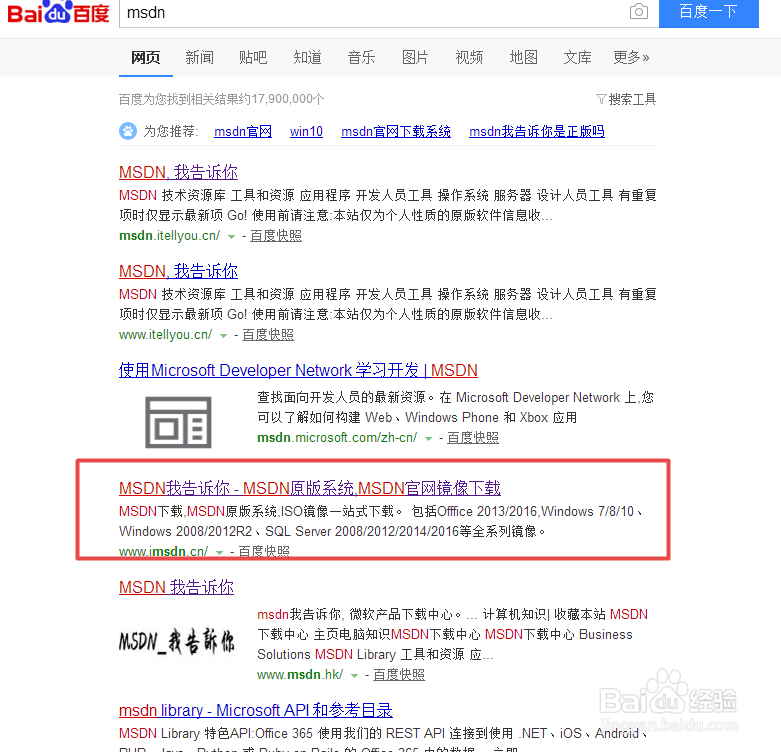This screenshot has height=752, width=781.
Task: Click the www.itellyou.cn/ green URL
Action: tap(165, 335)
